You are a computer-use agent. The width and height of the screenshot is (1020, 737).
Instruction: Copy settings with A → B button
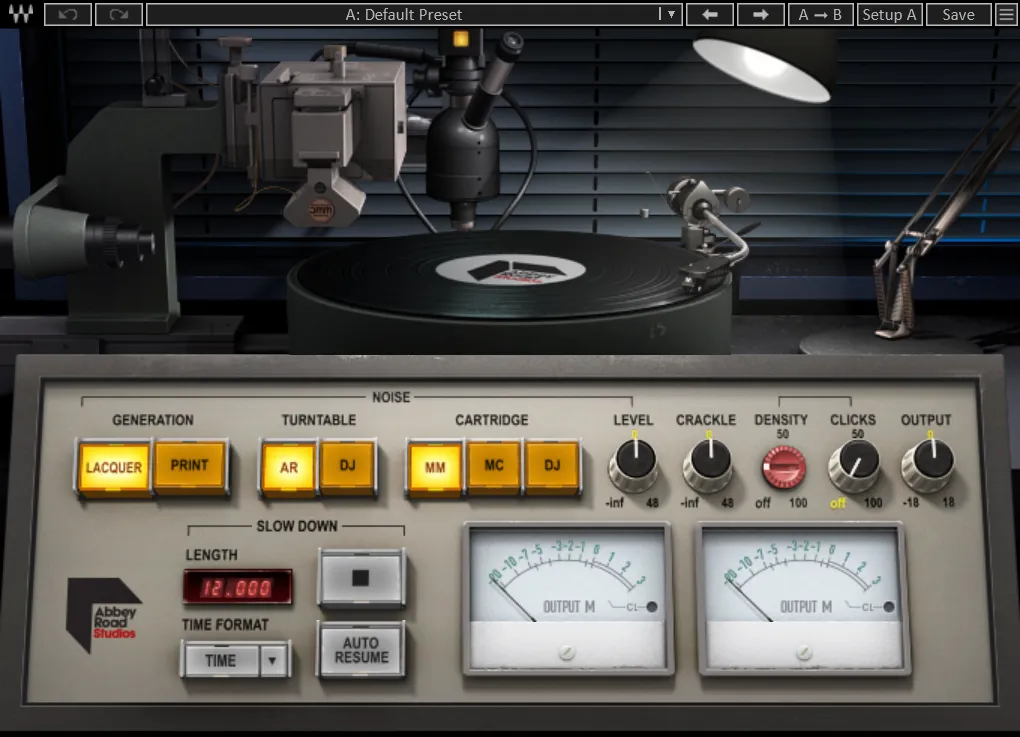(x=820, y=15)
